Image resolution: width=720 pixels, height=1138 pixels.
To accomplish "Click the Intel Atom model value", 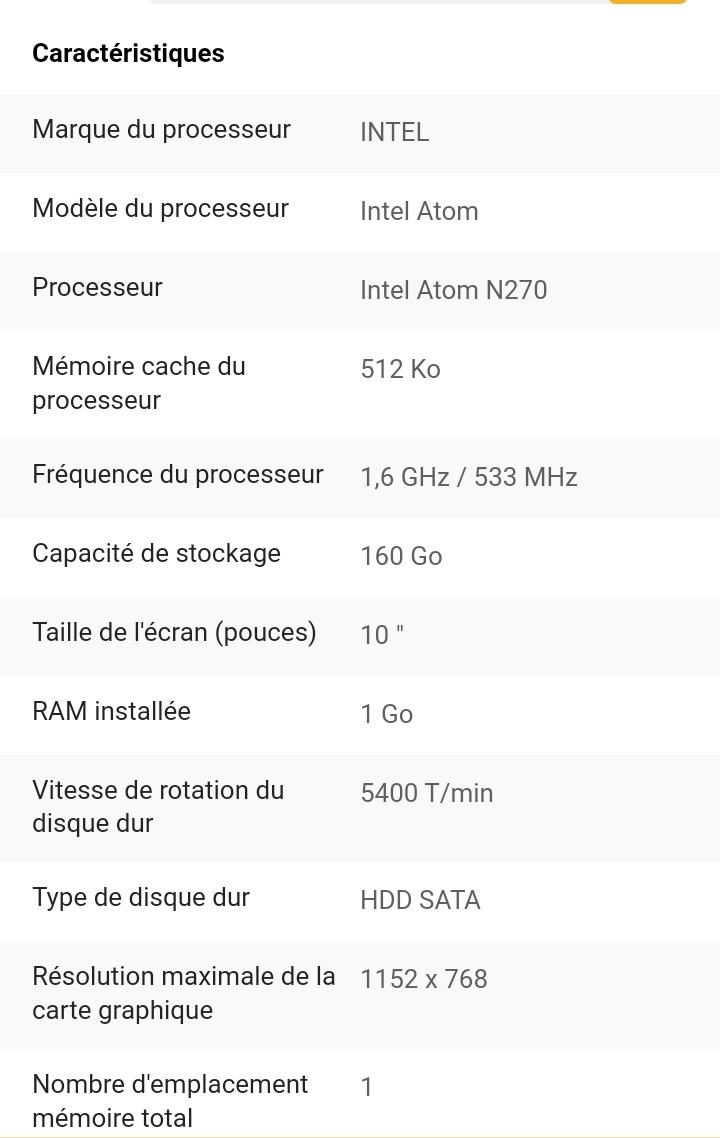I will click(420, 211).
